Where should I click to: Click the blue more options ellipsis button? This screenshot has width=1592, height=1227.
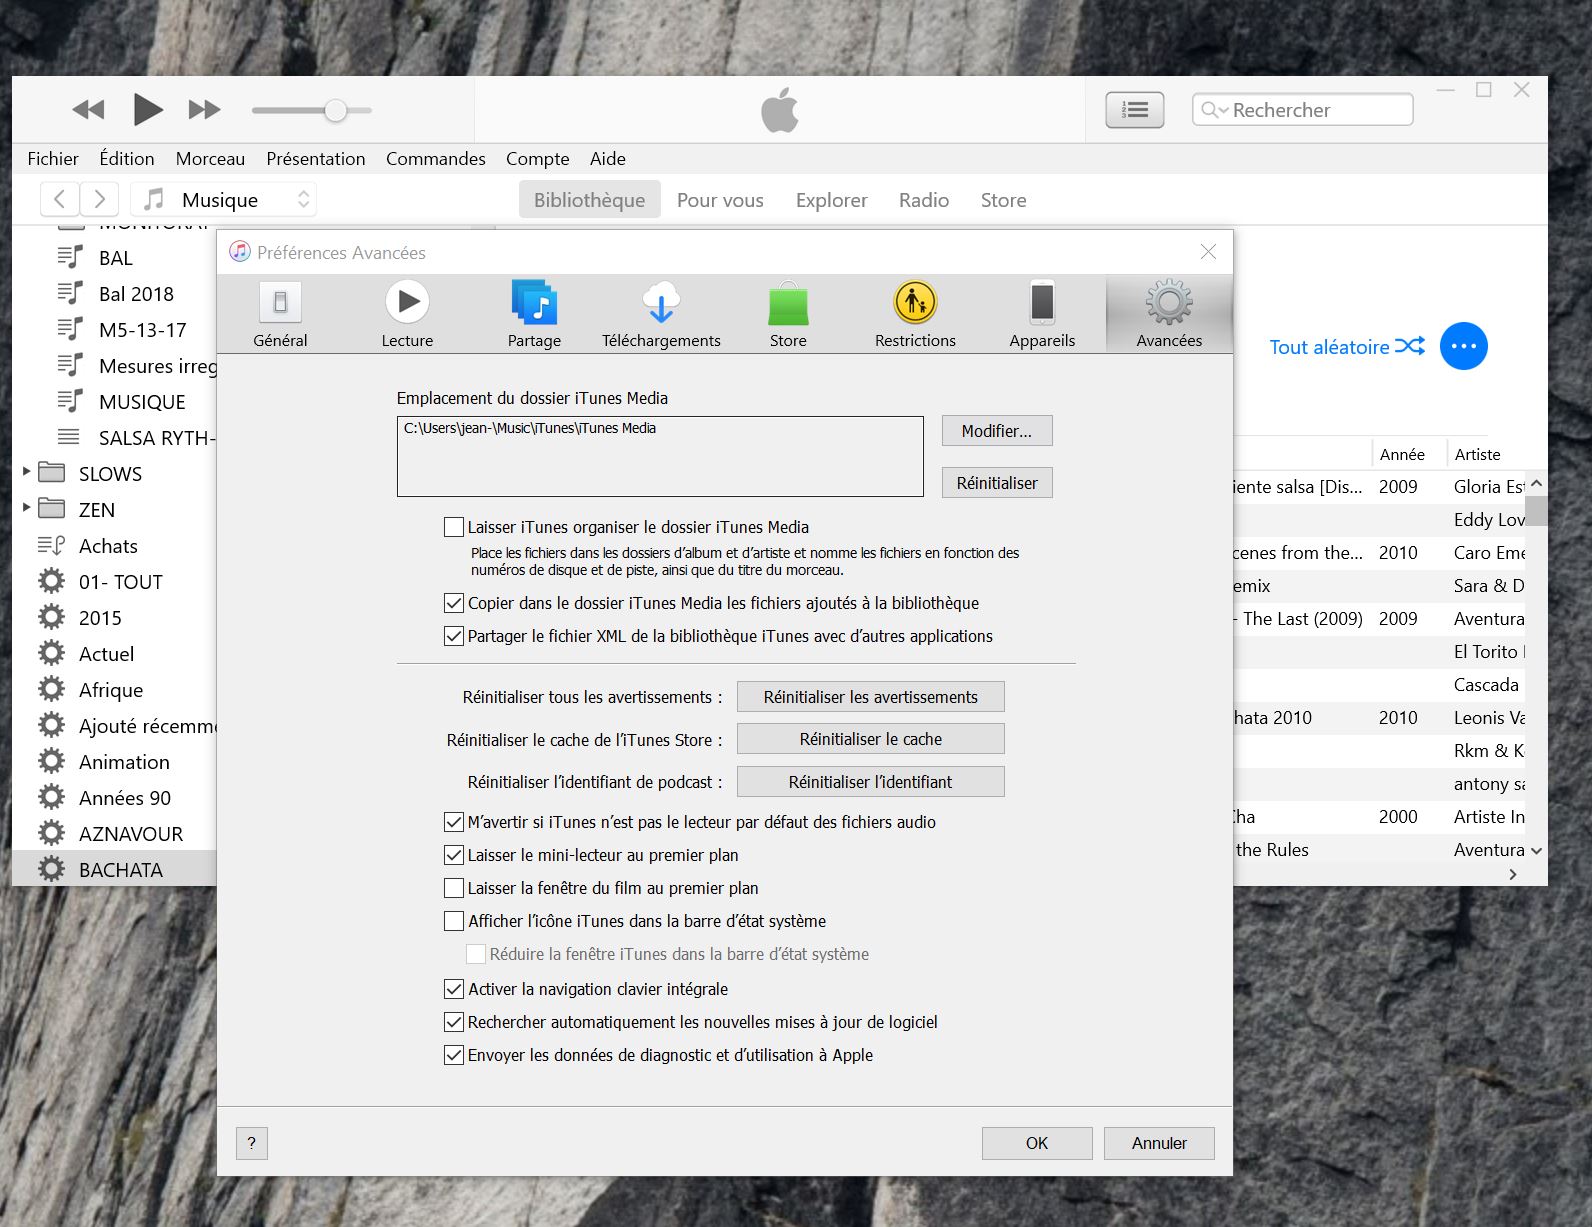tap(1463, 346)
